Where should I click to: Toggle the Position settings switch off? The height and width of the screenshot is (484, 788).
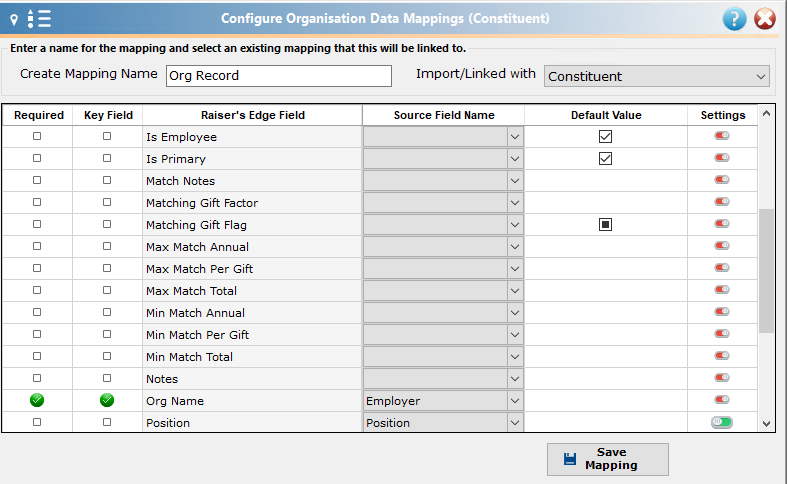[722, 422]
